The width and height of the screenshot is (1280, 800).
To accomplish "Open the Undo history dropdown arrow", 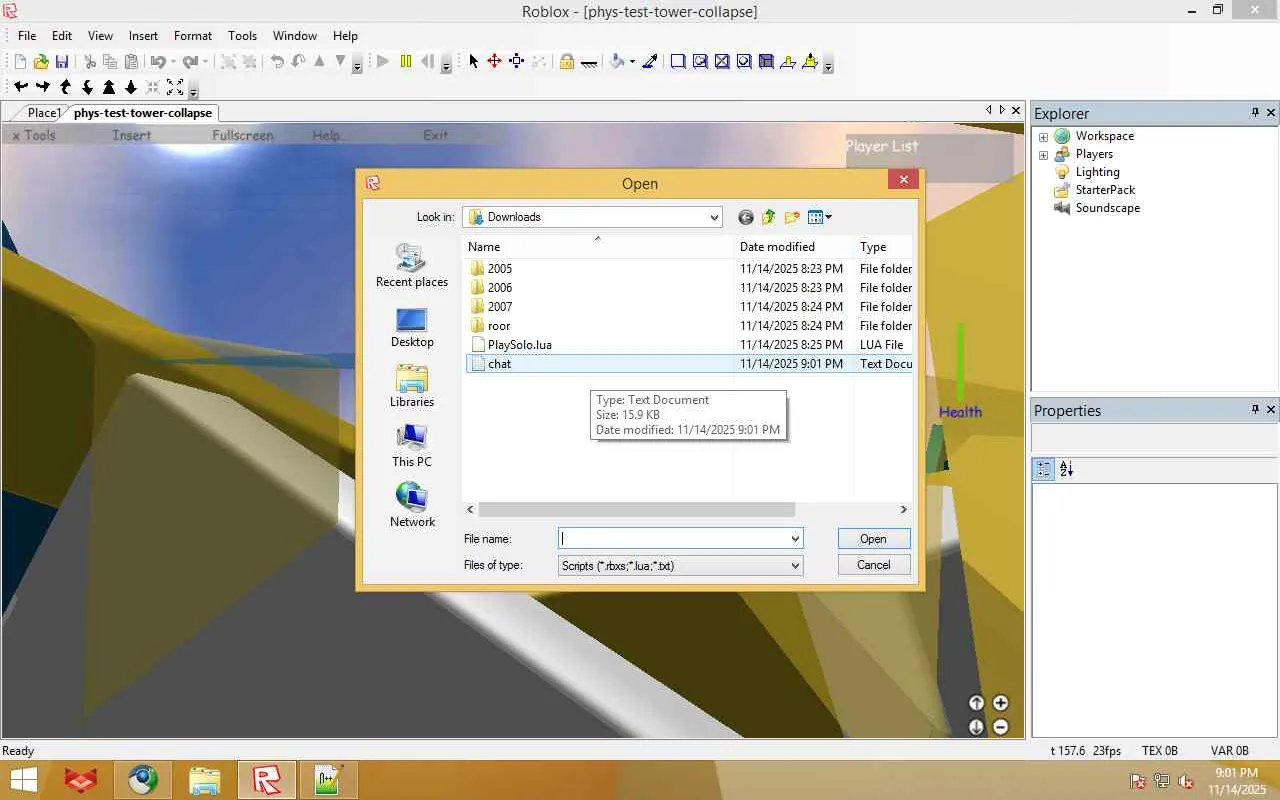I will [173, 62].
